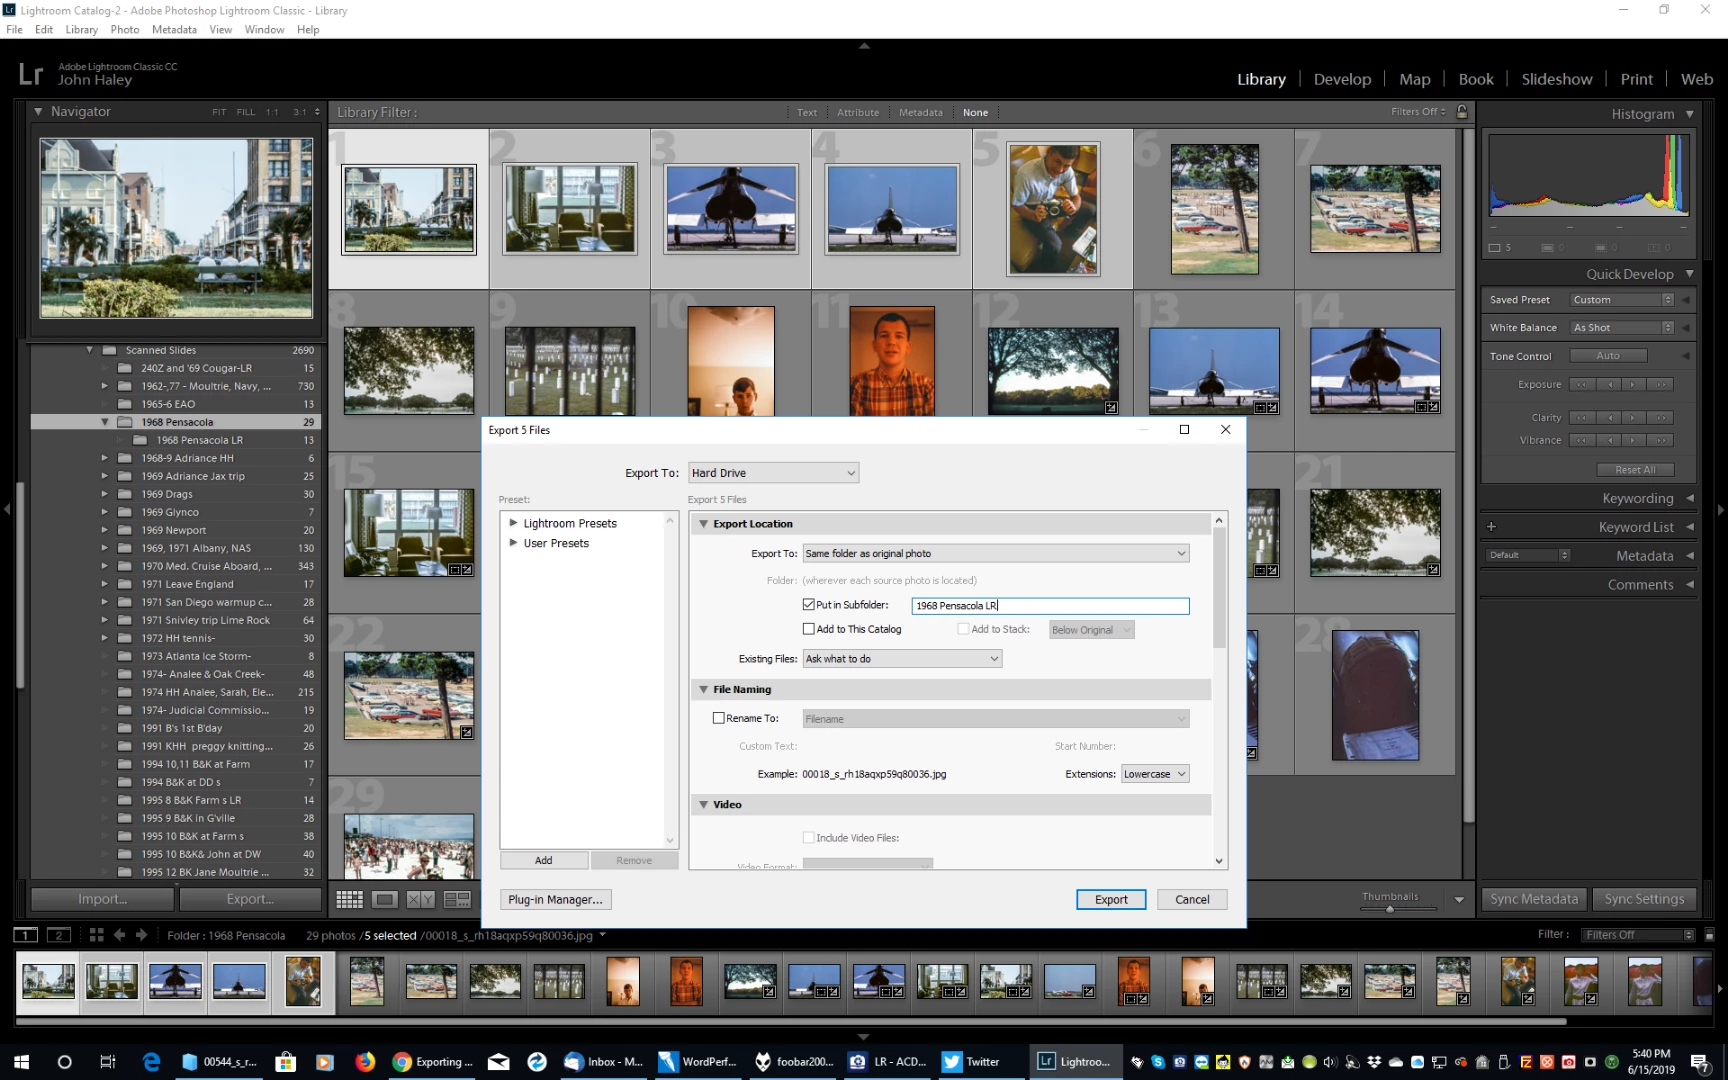1728x1080 pixels.
Task: Select Attribute in Library Filter bar
Action: [x=858, y=112]
